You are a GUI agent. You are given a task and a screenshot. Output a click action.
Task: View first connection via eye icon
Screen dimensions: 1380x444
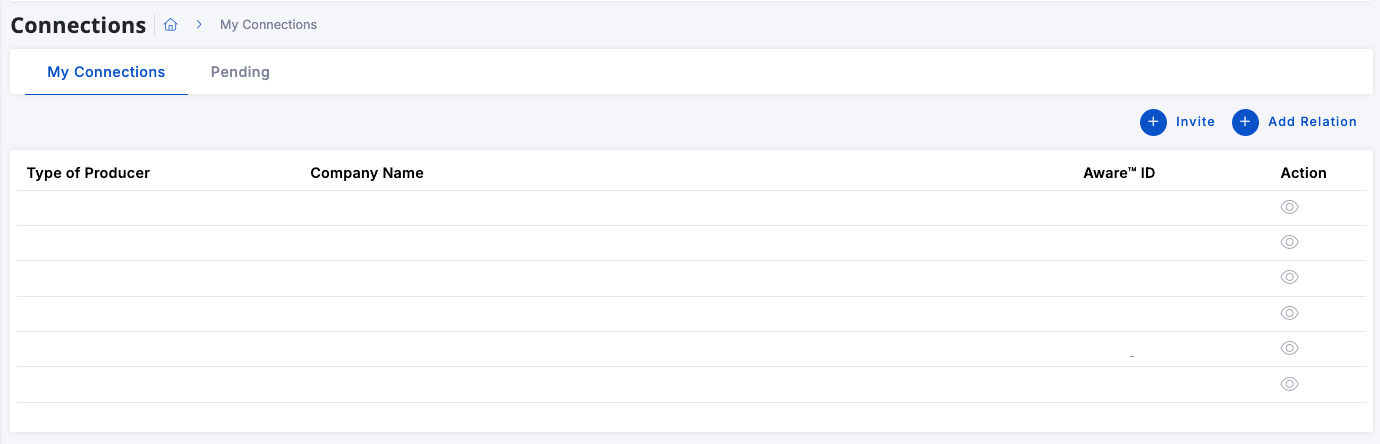tap(1289, 207)
